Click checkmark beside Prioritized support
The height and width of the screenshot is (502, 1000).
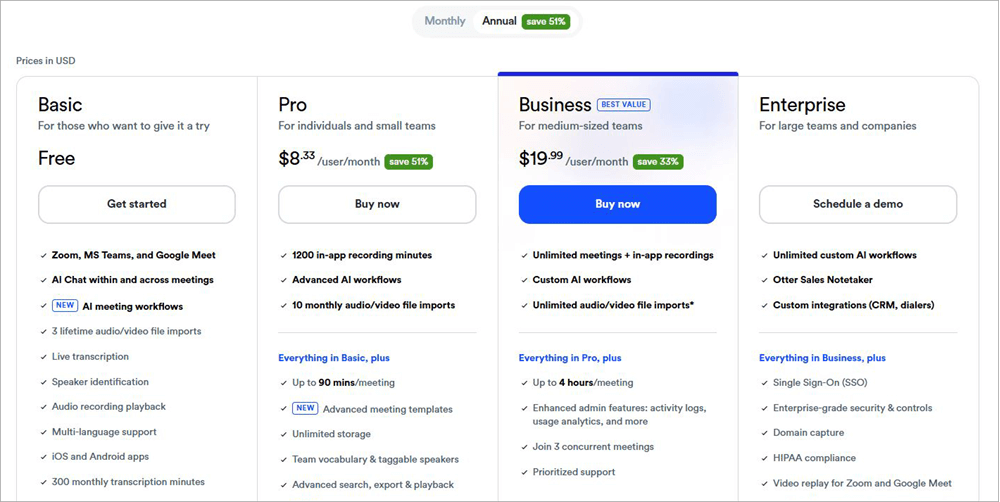tap(524, 472)
